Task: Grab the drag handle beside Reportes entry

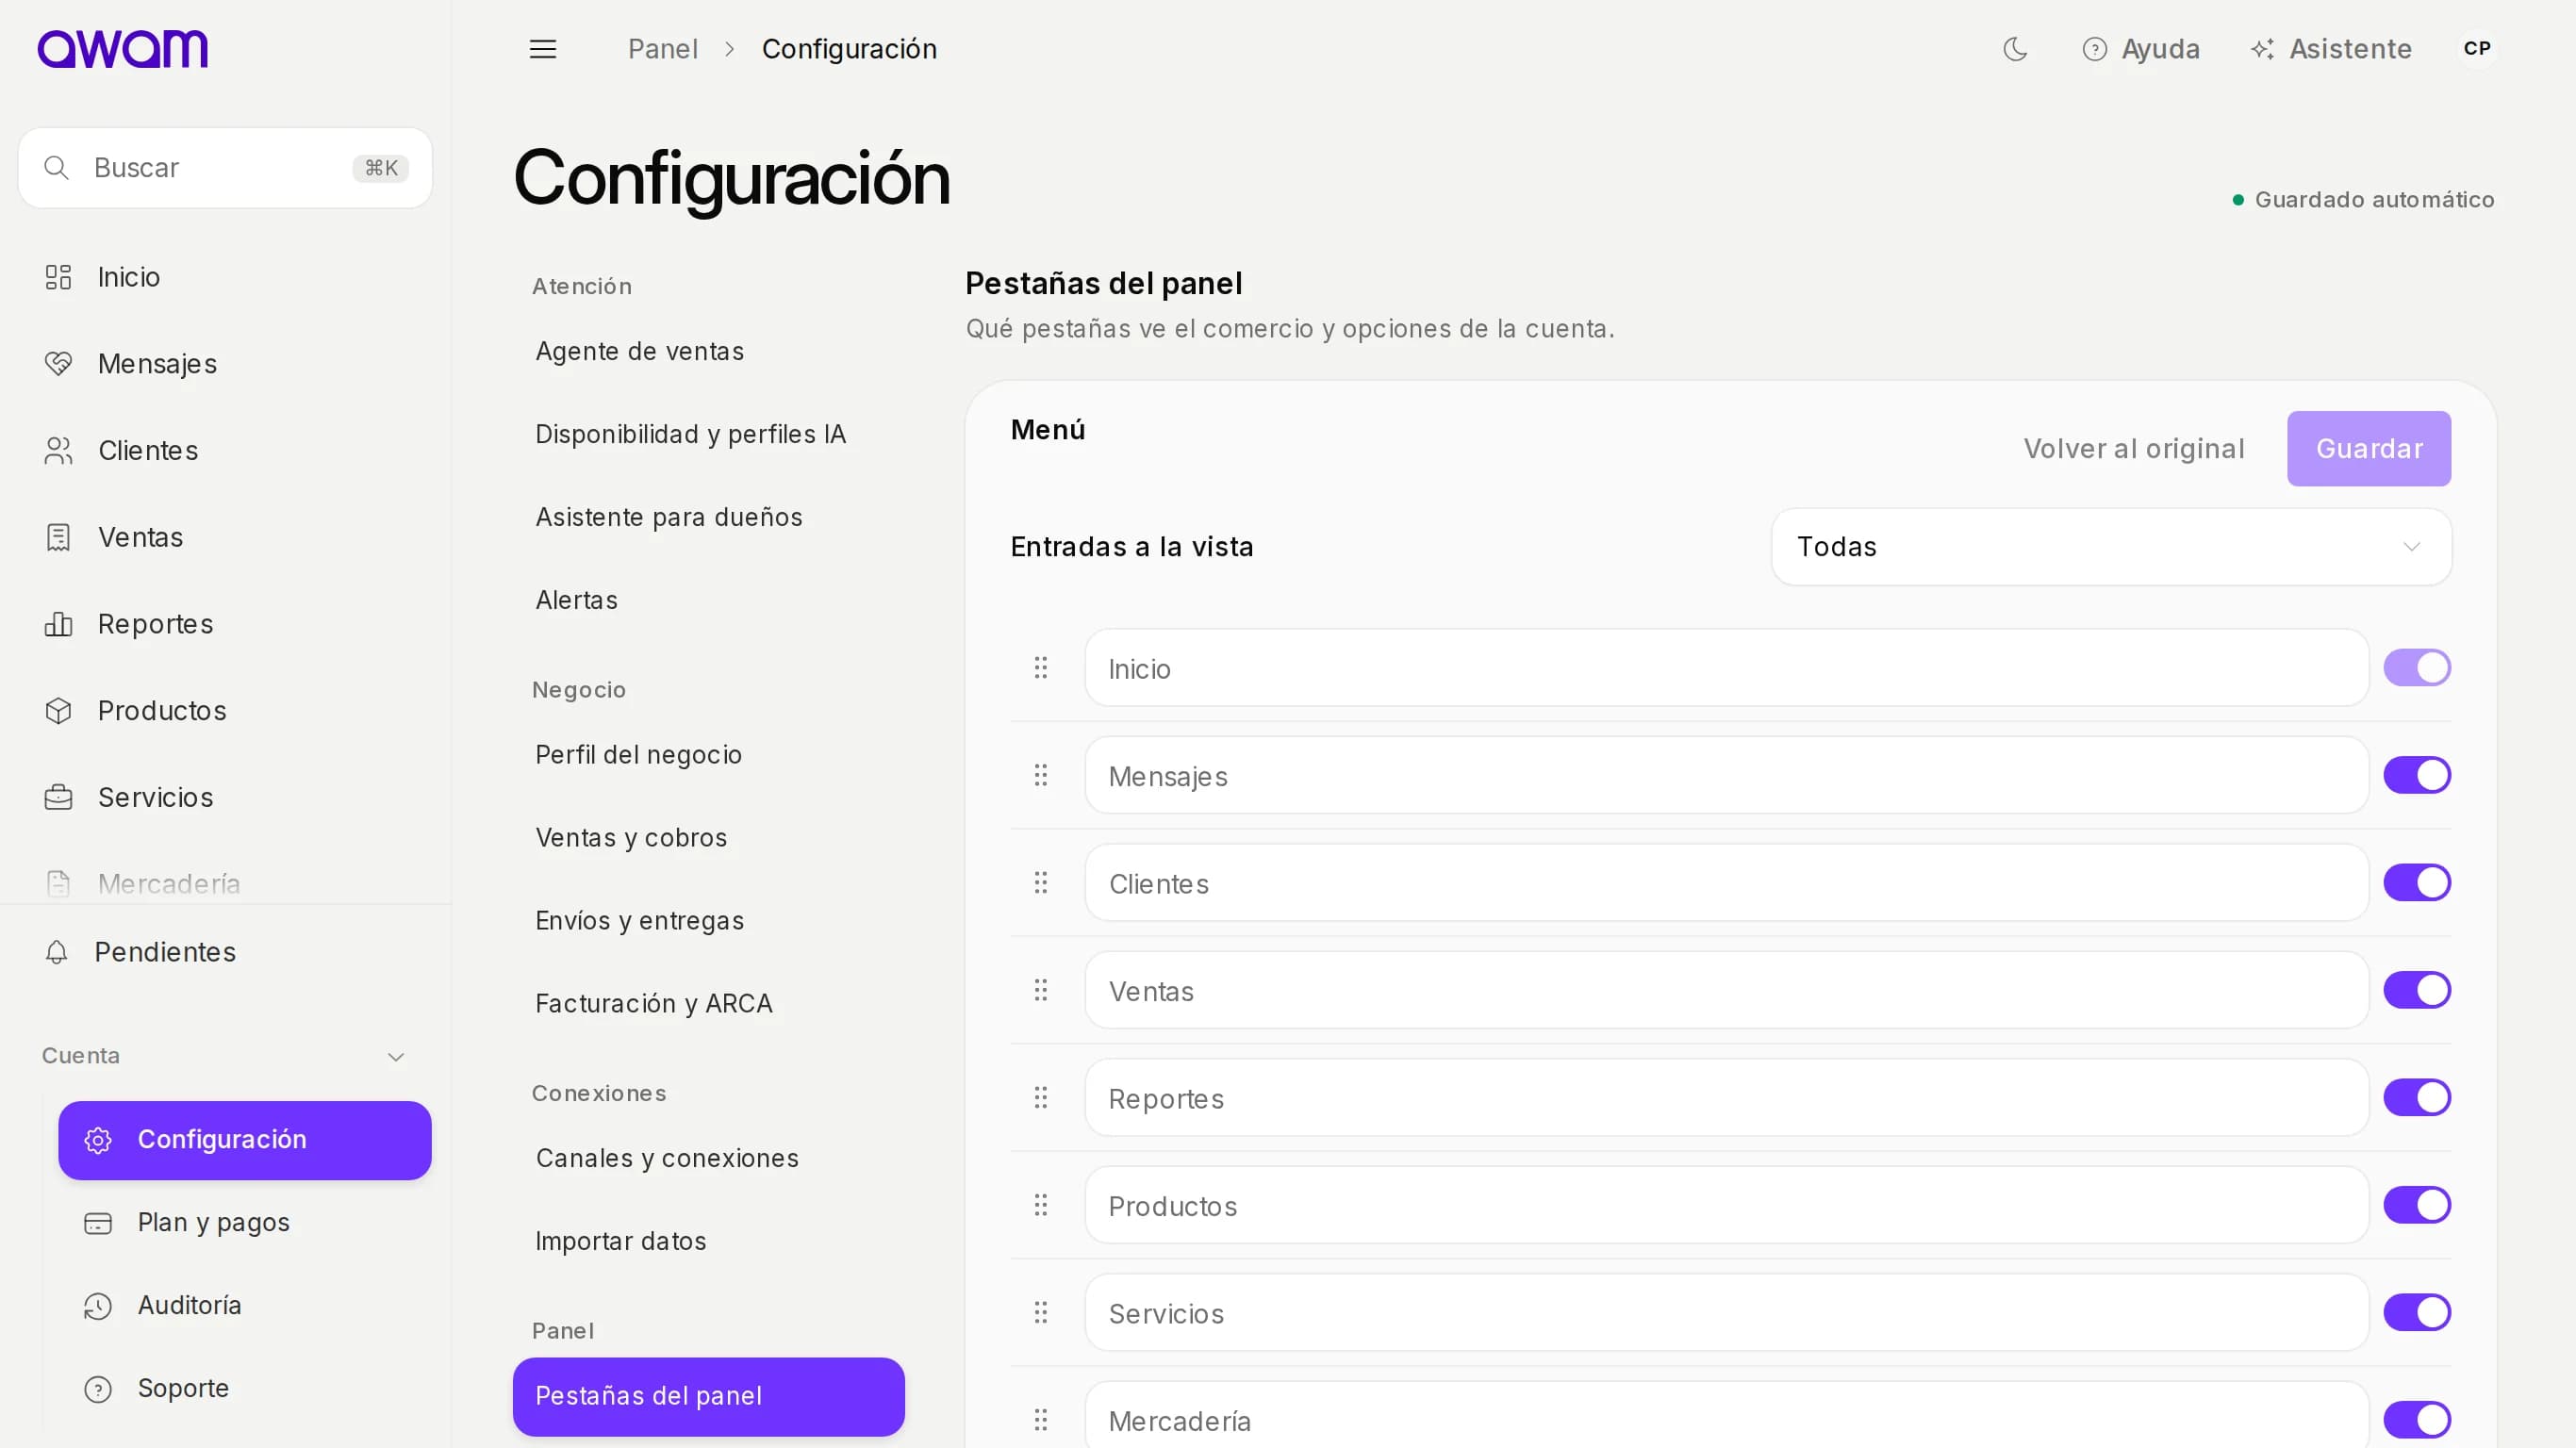Action: [x=1040, y=1097]
